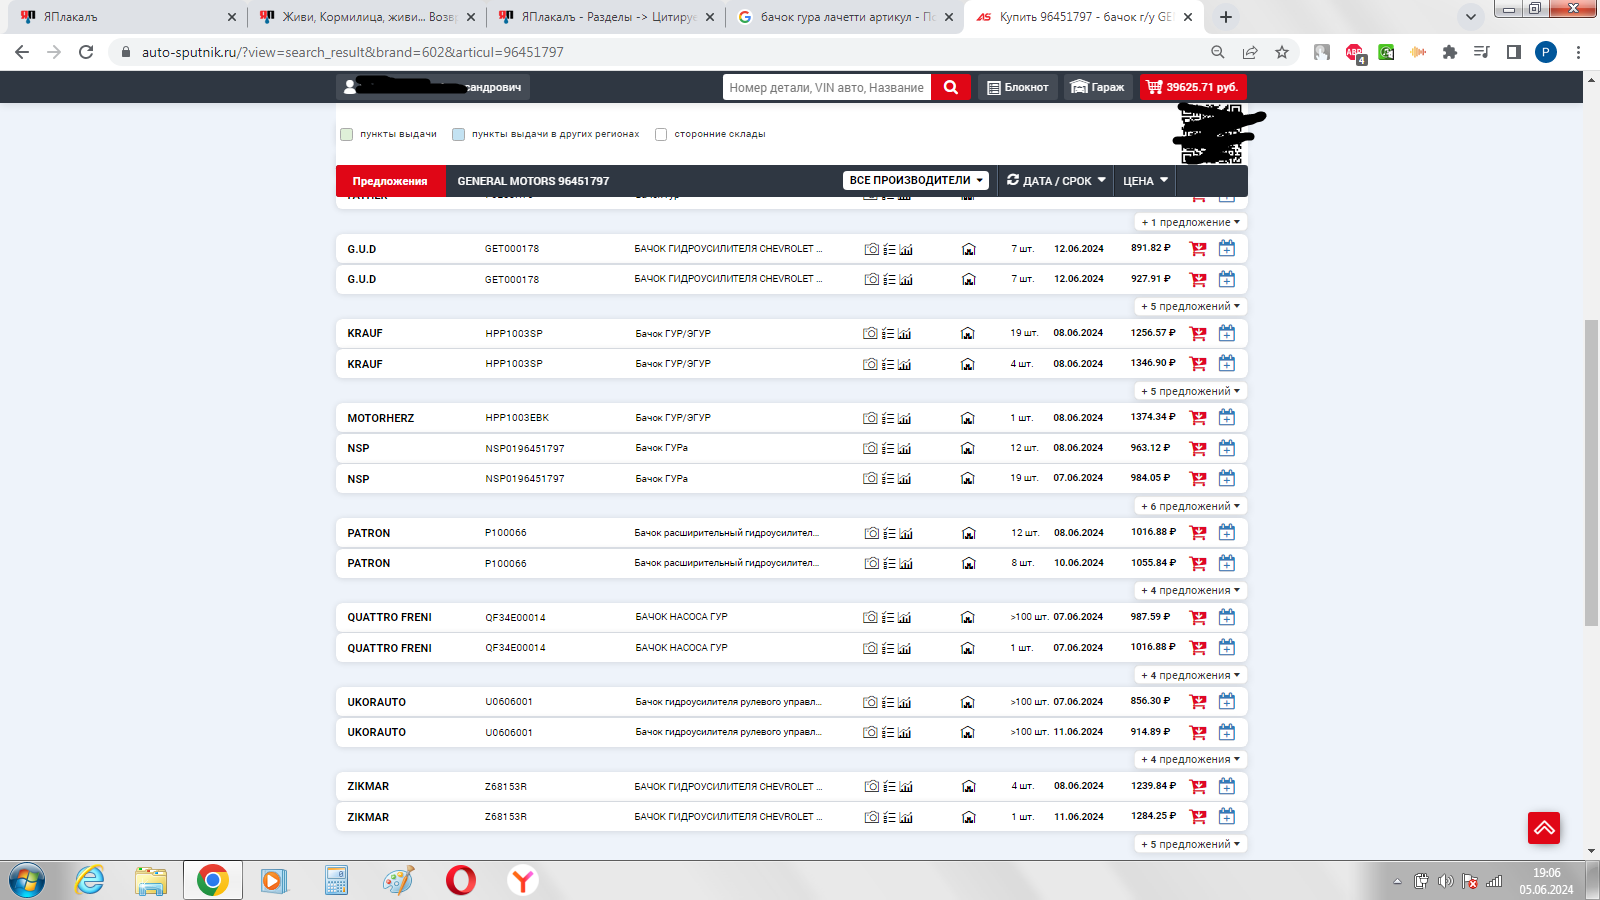This screenshot has height=900, width=1600.
Task: Open the user account button in header
Action: [433, 87]
